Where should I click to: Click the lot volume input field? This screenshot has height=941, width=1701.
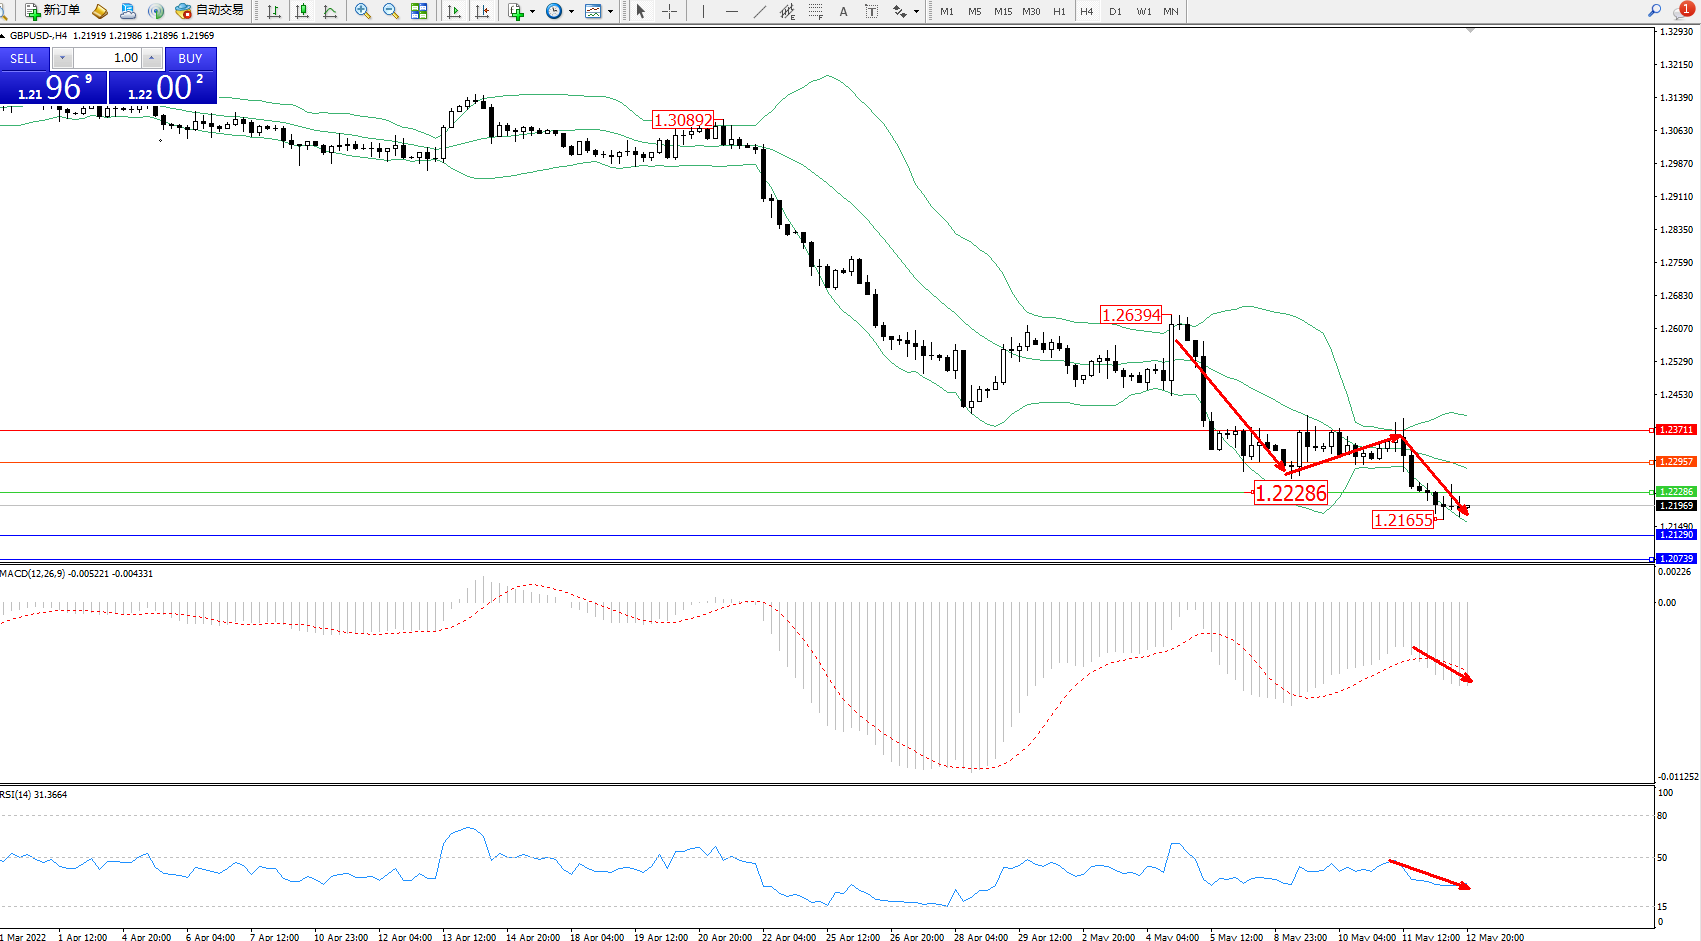[108, 58]
